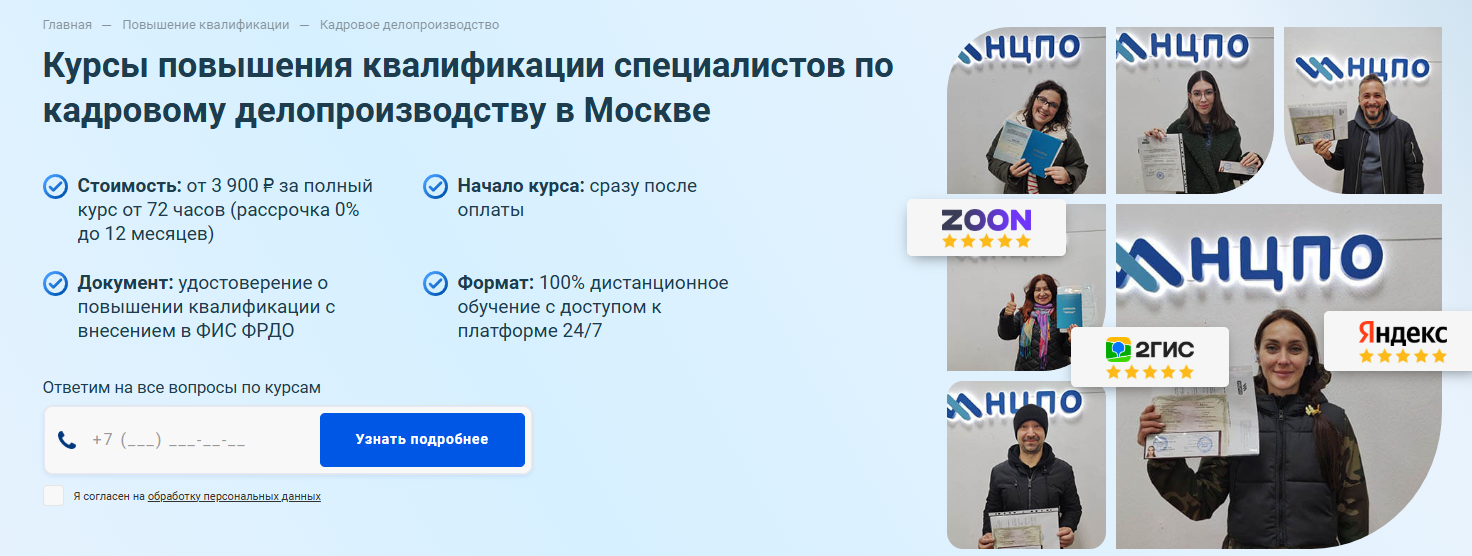Image resolution: width=1472 pixels, height=556 pixels.
Task: Click the Узнать подробнее button
Action: 422,440
